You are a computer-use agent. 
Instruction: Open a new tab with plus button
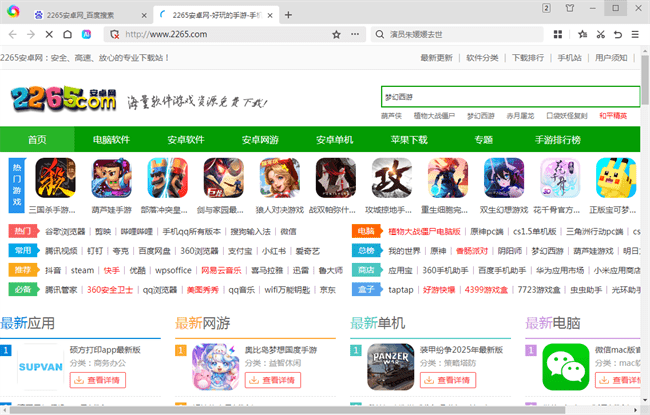point(289,15)
